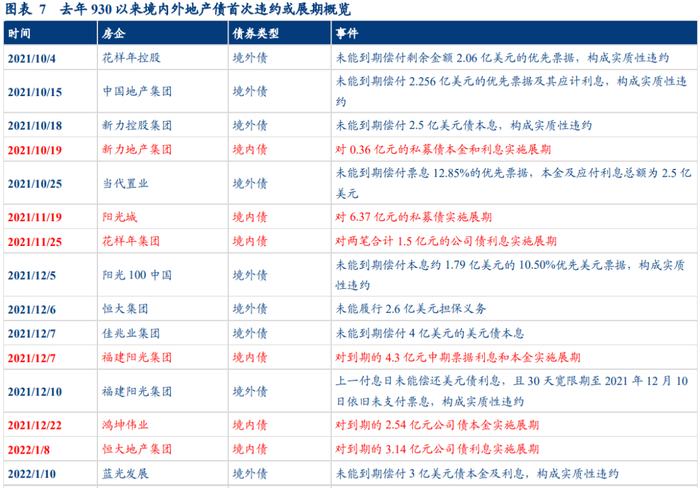The image size is (700, 488).
Task: Select the event about 2.54 亿元公司债本金
Action: tap(438, 425)
